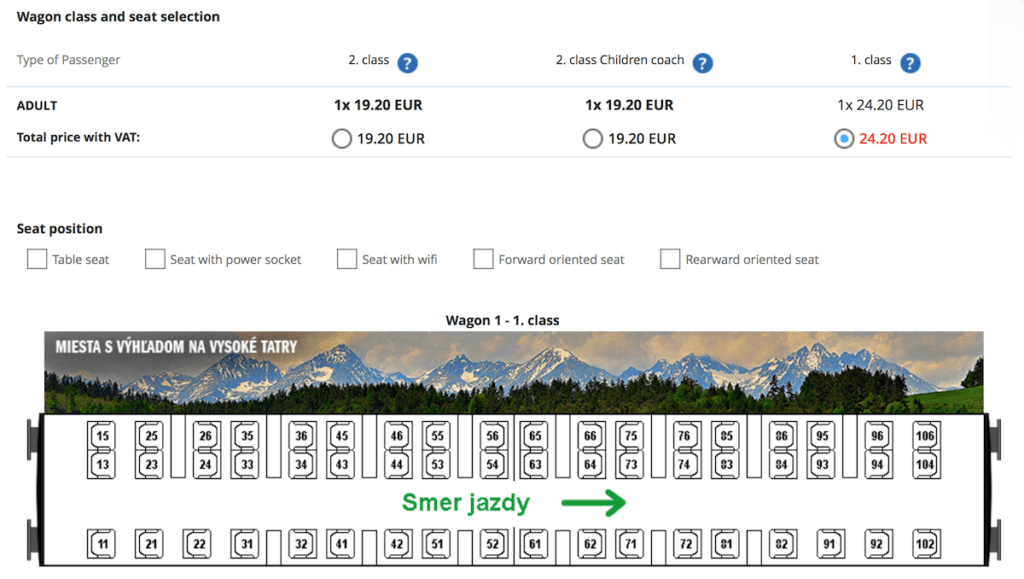The image size is (1024, 579).
Task: Check the Seat with wifi option
Action: pos(347,259)
